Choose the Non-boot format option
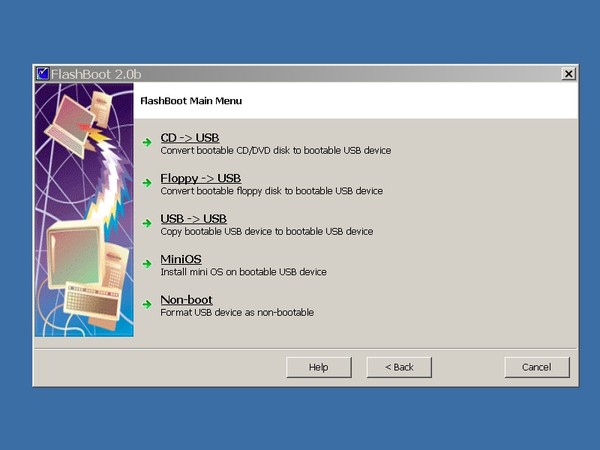The height and width of the screenshot is (450, 600). tap(186, 300)
